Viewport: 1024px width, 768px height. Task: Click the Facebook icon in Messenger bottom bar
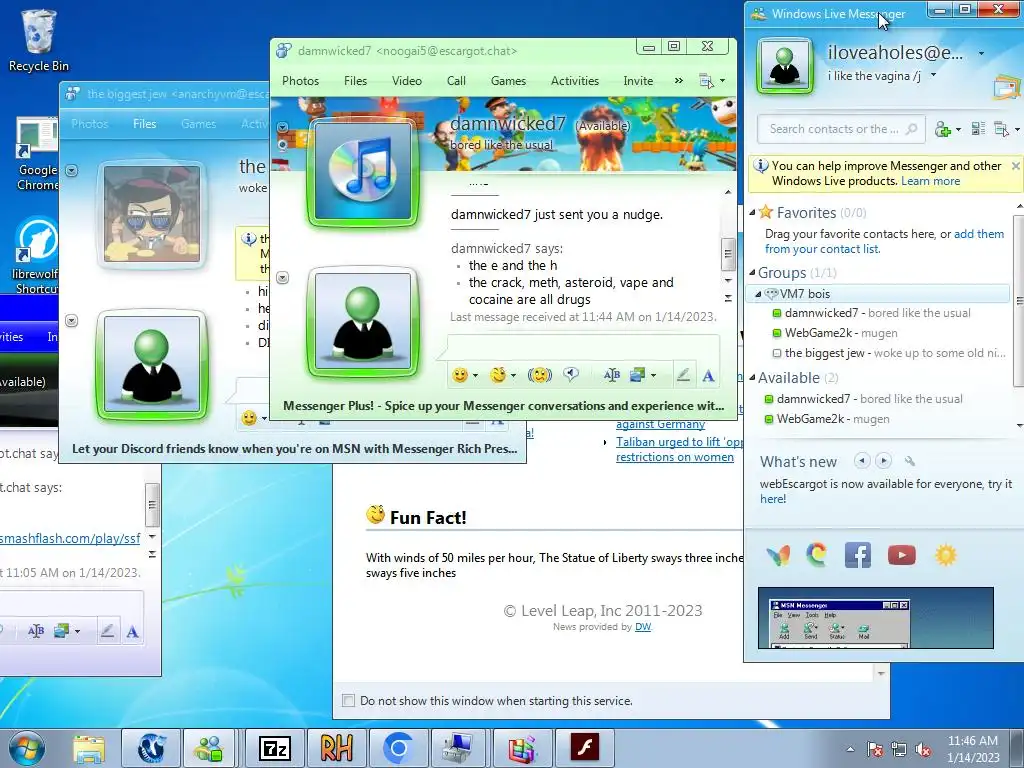coord(858,555)
